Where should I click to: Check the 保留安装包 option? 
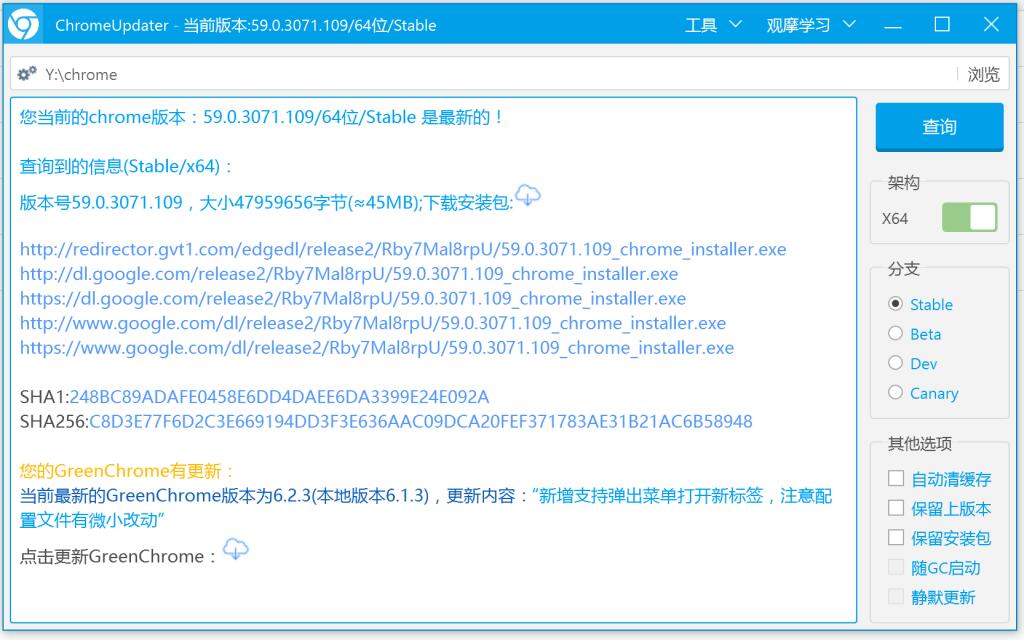[x=896, y=538]
